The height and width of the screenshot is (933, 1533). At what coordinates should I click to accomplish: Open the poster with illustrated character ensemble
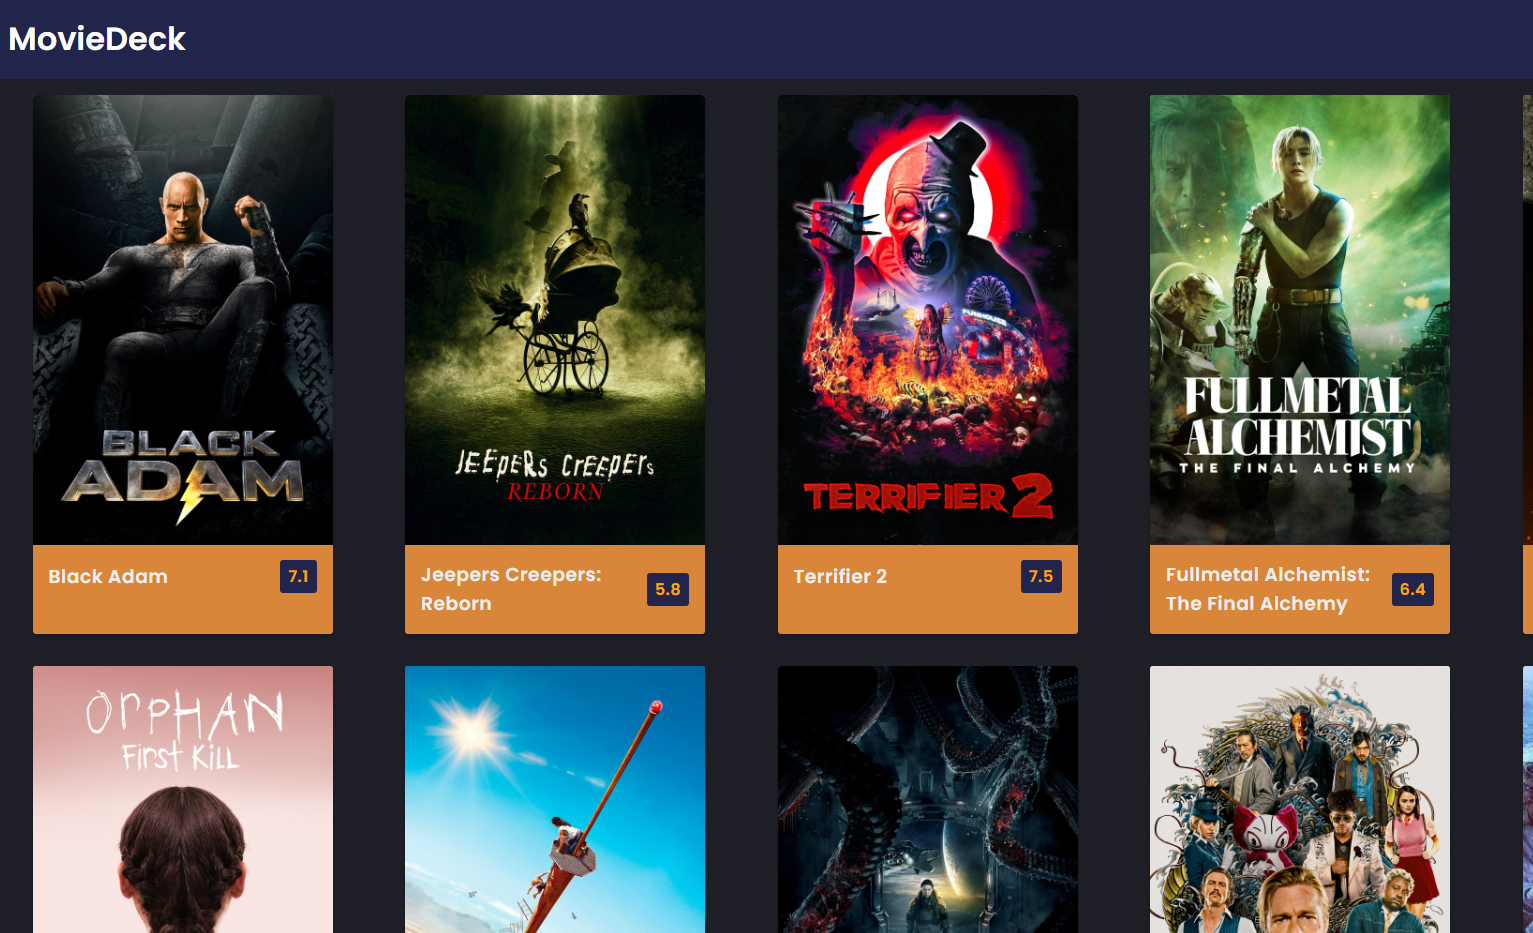pos(1300,800)
